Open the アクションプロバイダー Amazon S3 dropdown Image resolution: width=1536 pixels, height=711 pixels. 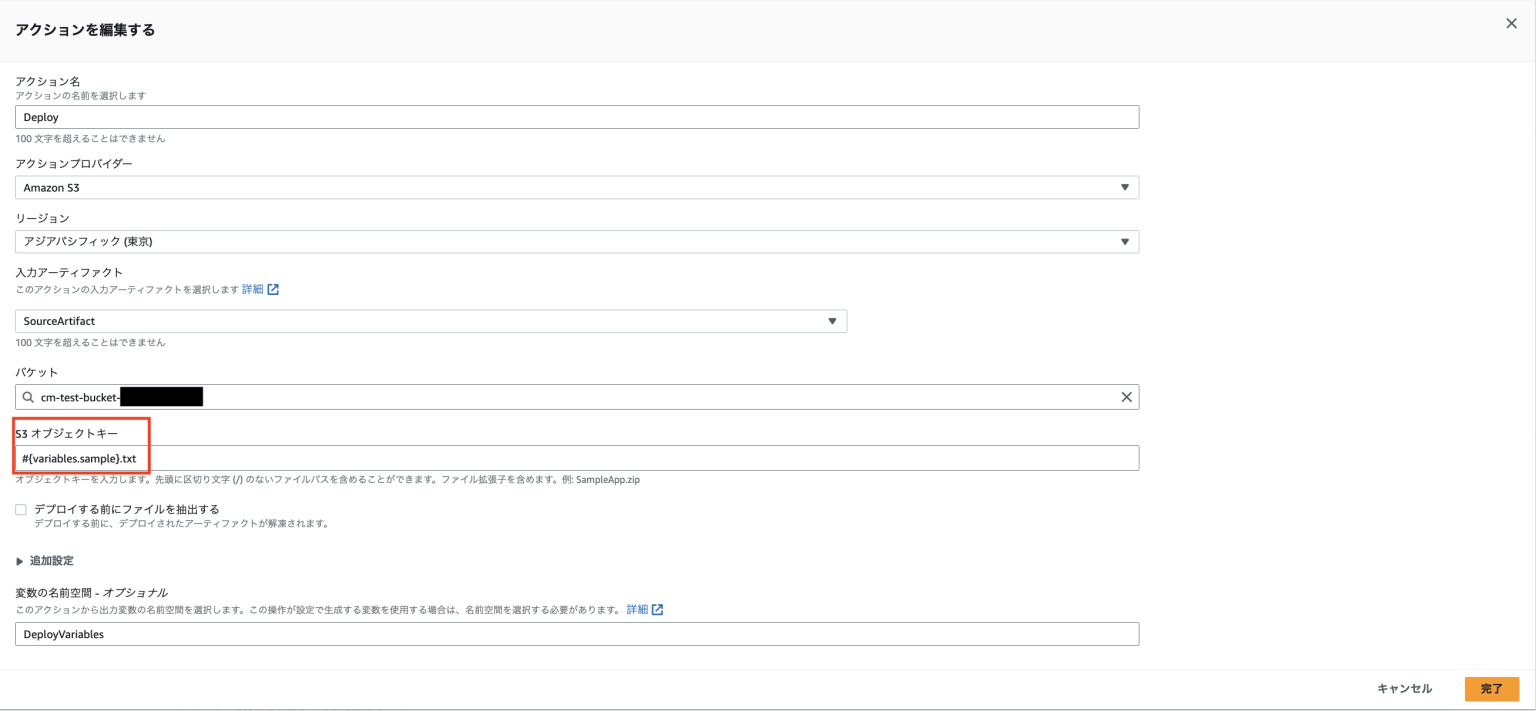(575, 187)
